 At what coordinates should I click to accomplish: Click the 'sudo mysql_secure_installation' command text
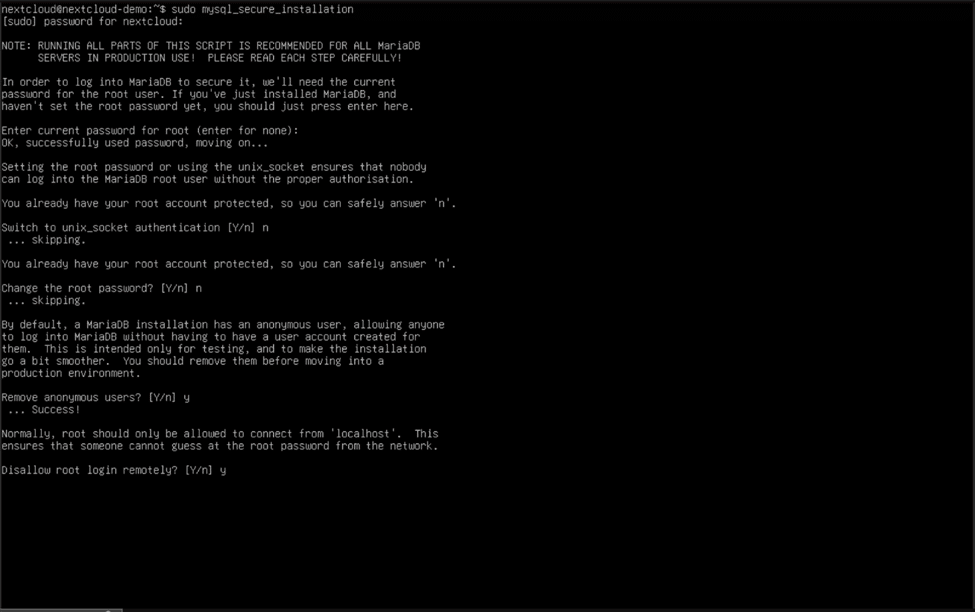tap(262, 9)
